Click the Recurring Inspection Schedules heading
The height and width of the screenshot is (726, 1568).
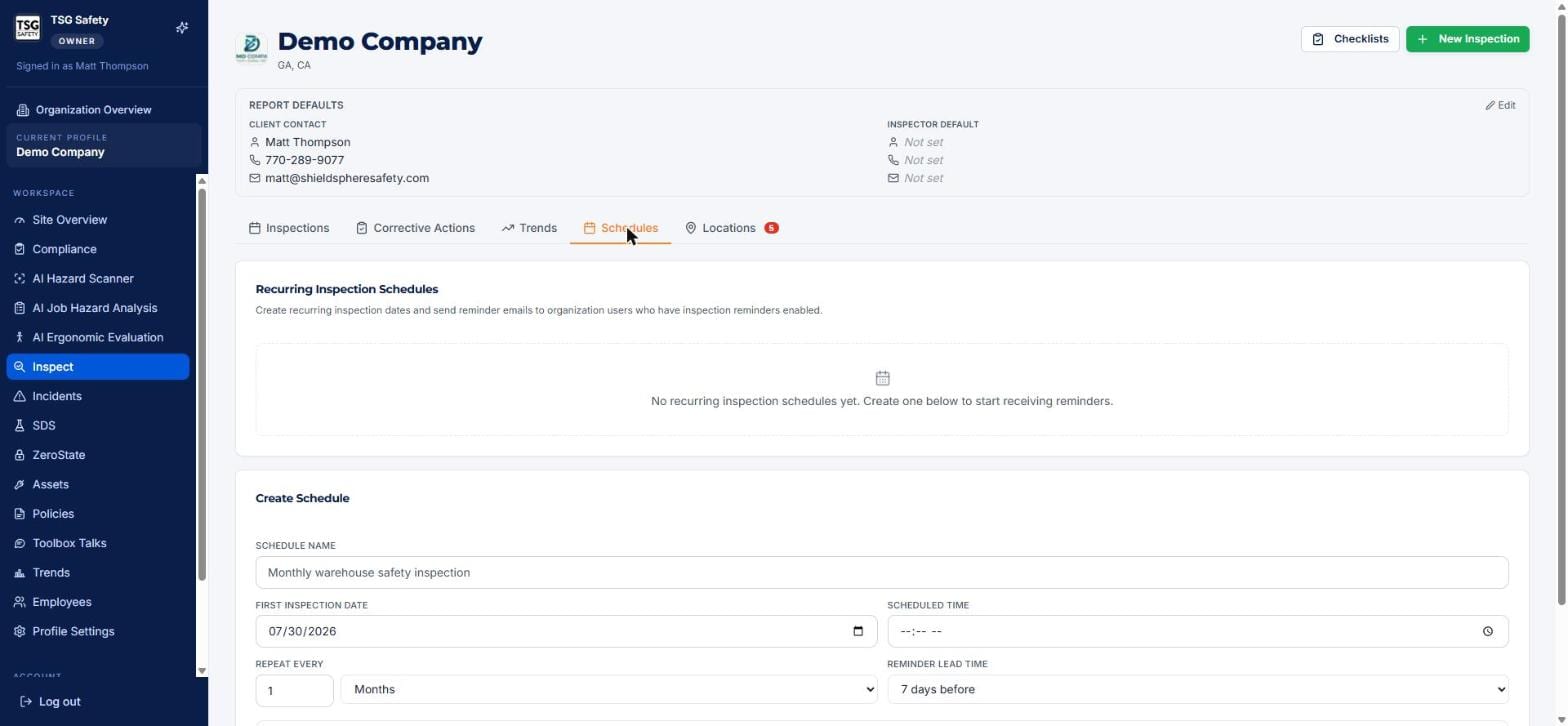pos(347,289)
